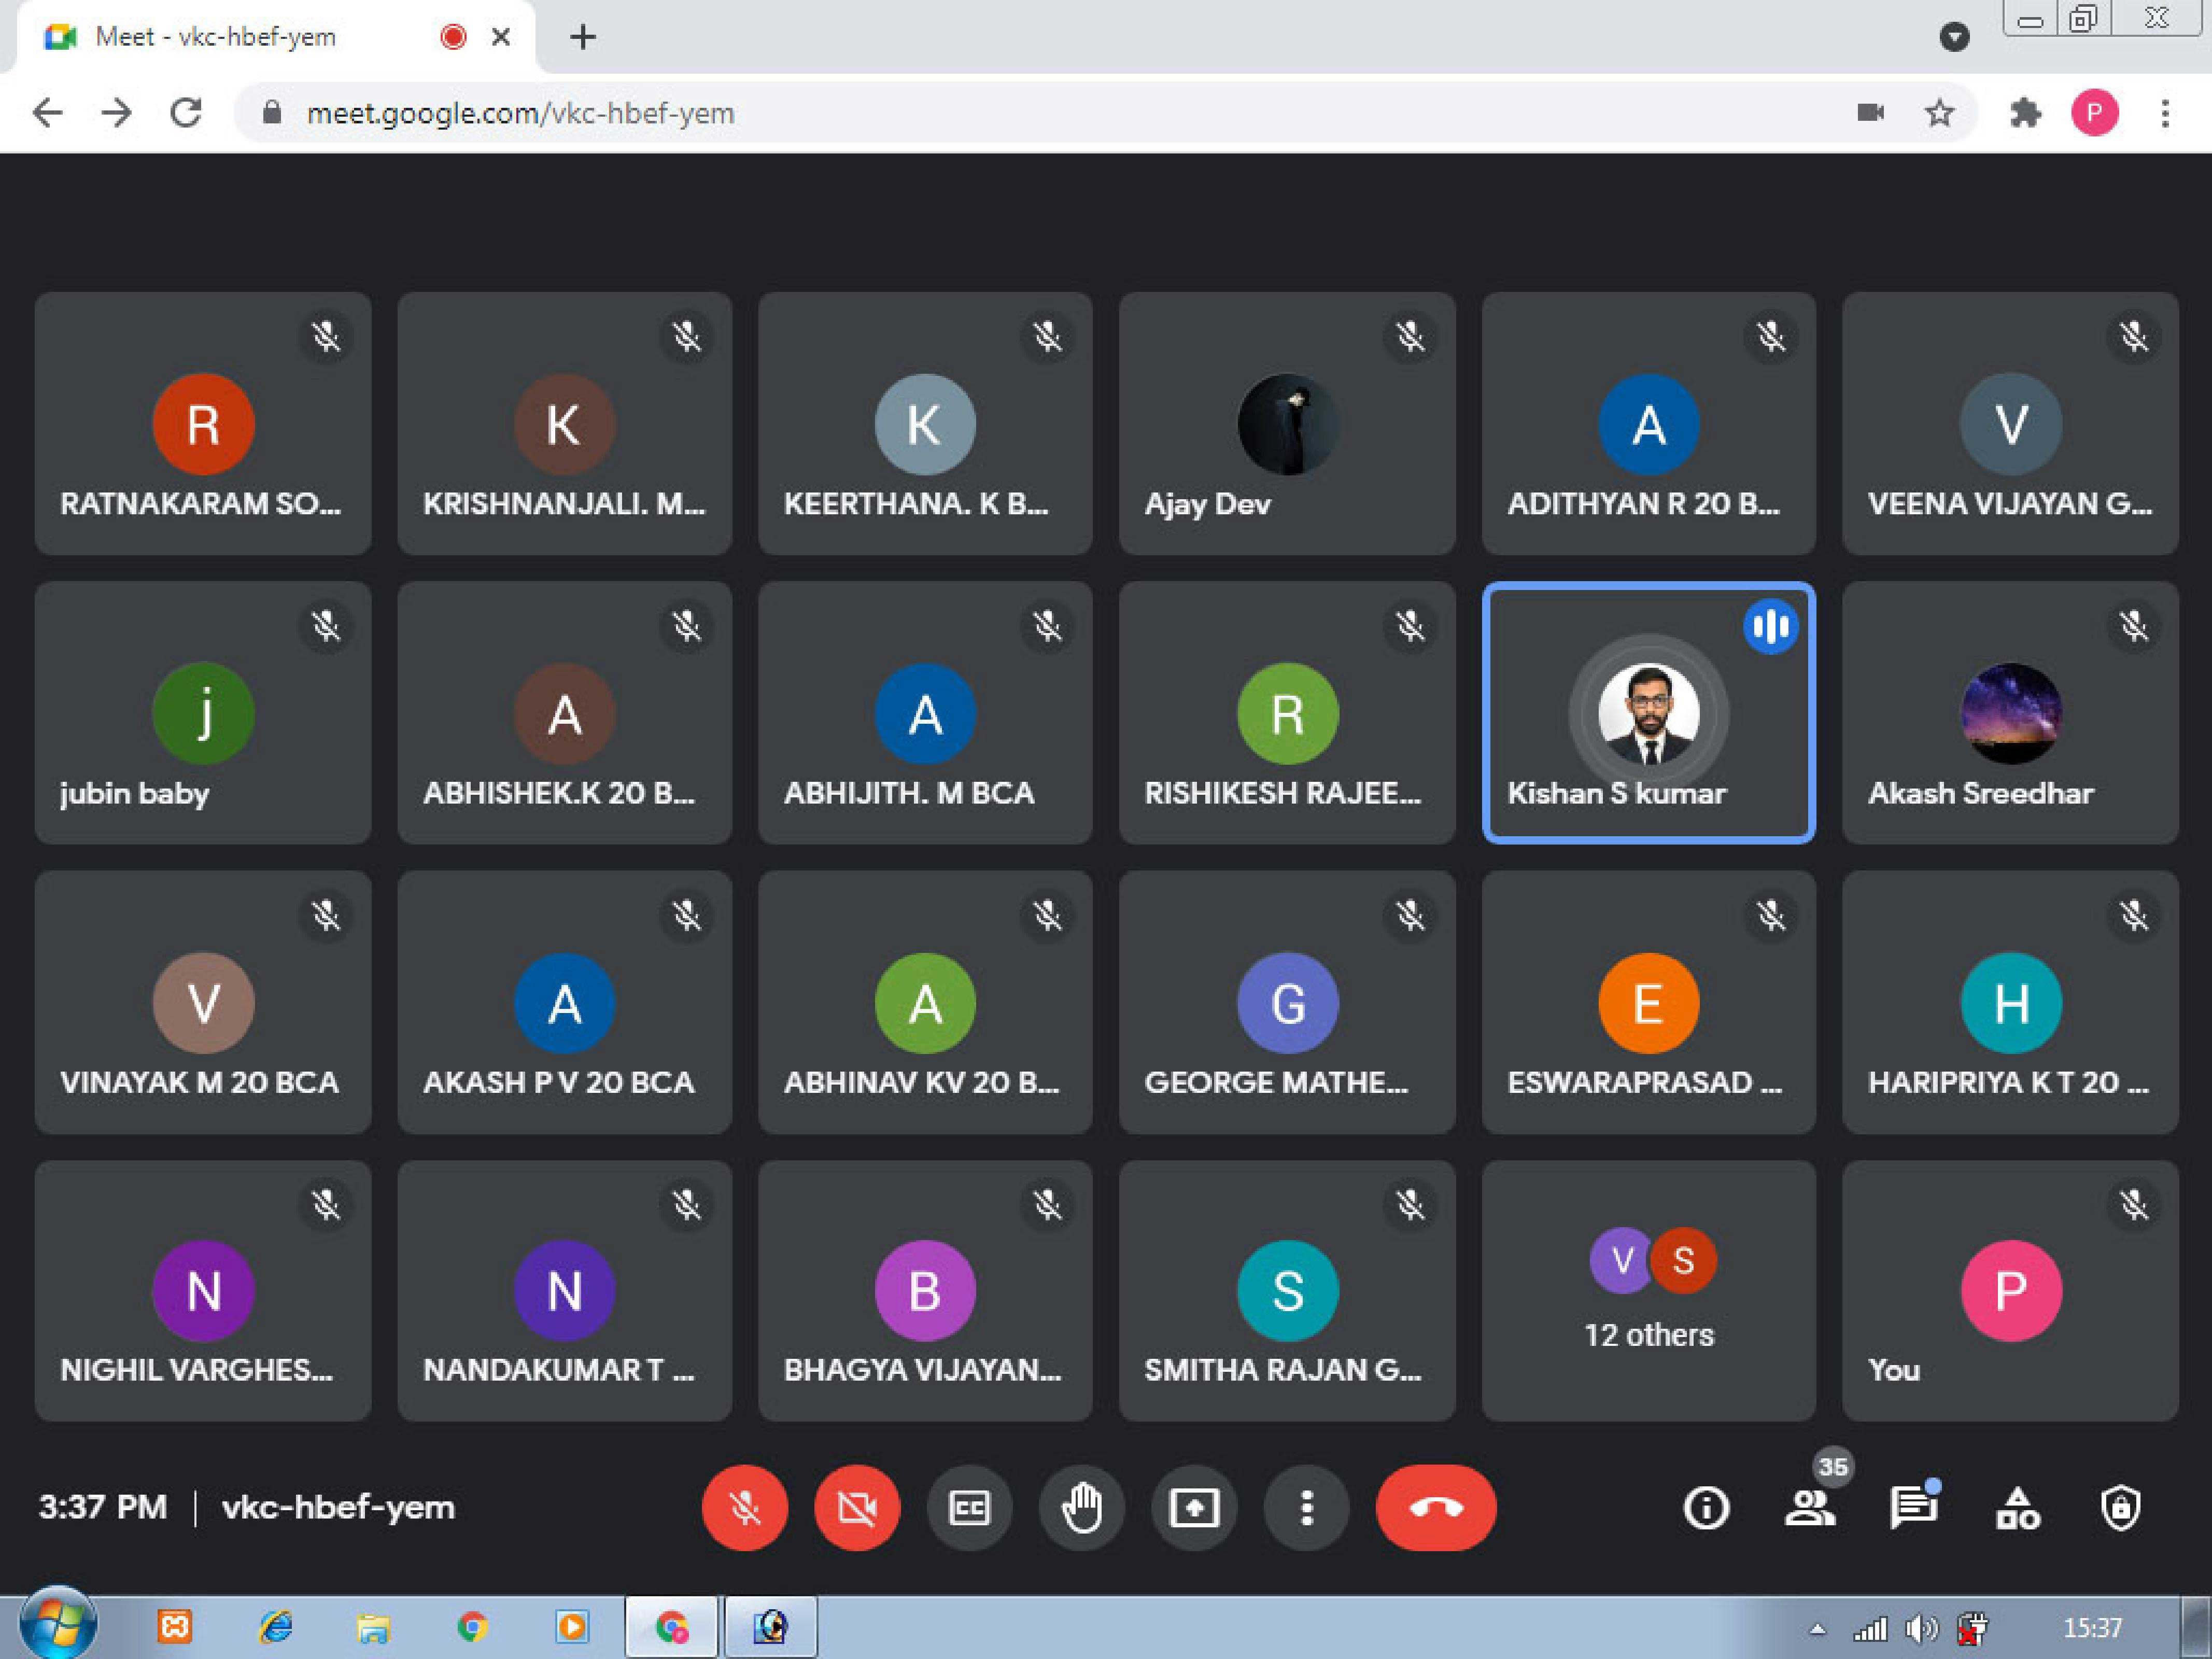Screen dimensions: 2212x1659
Task: Open the Chrome profile P avatar
Action: point(2094,113)
